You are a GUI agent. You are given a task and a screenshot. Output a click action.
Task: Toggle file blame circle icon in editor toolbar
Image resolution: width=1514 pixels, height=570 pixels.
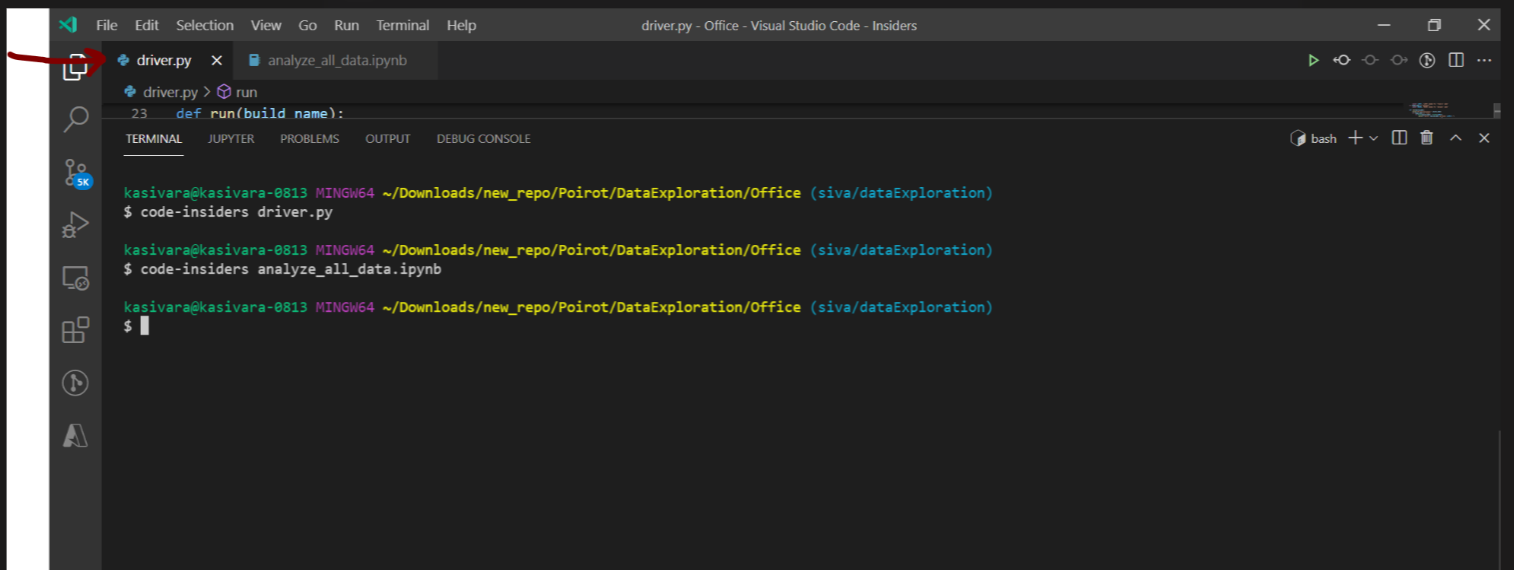point(1428,60)
